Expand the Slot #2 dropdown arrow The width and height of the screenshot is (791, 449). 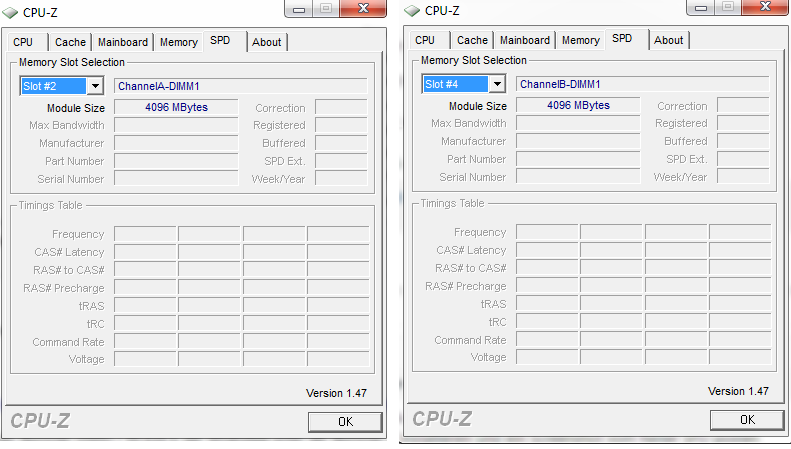tap(95, 86)
